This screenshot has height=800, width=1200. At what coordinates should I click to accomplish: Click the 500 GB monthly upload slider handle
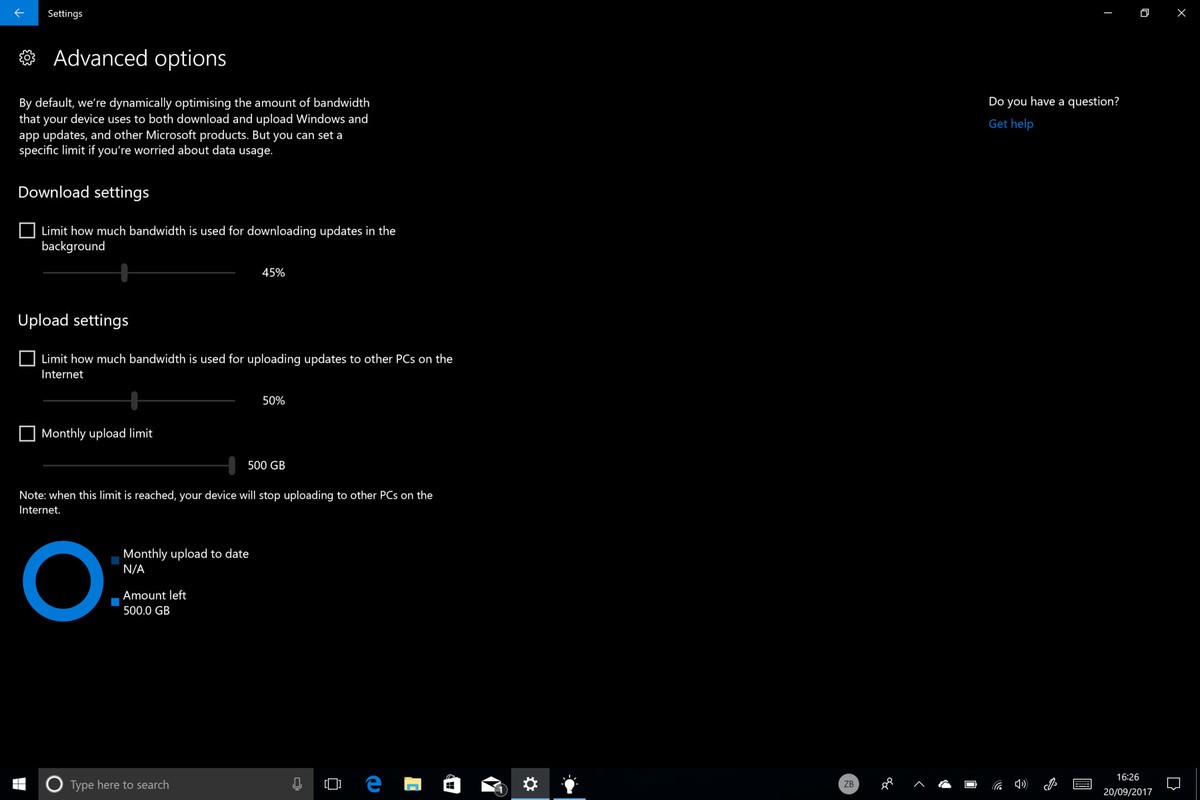point(232,465)
